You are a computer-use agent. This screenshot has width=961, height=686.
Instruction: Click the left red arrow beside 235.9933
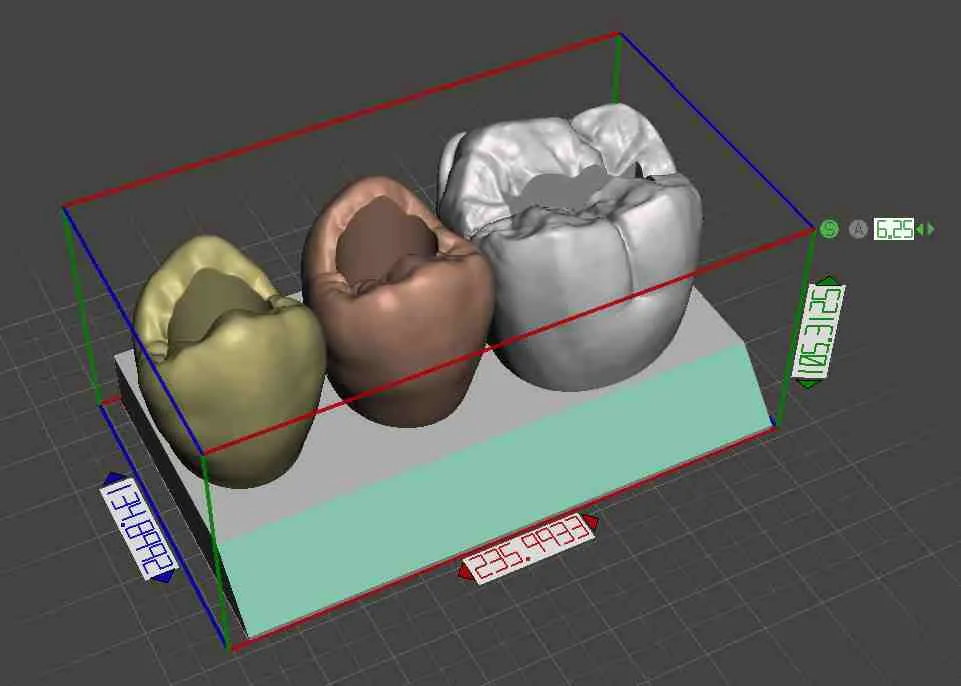[465, 572]
